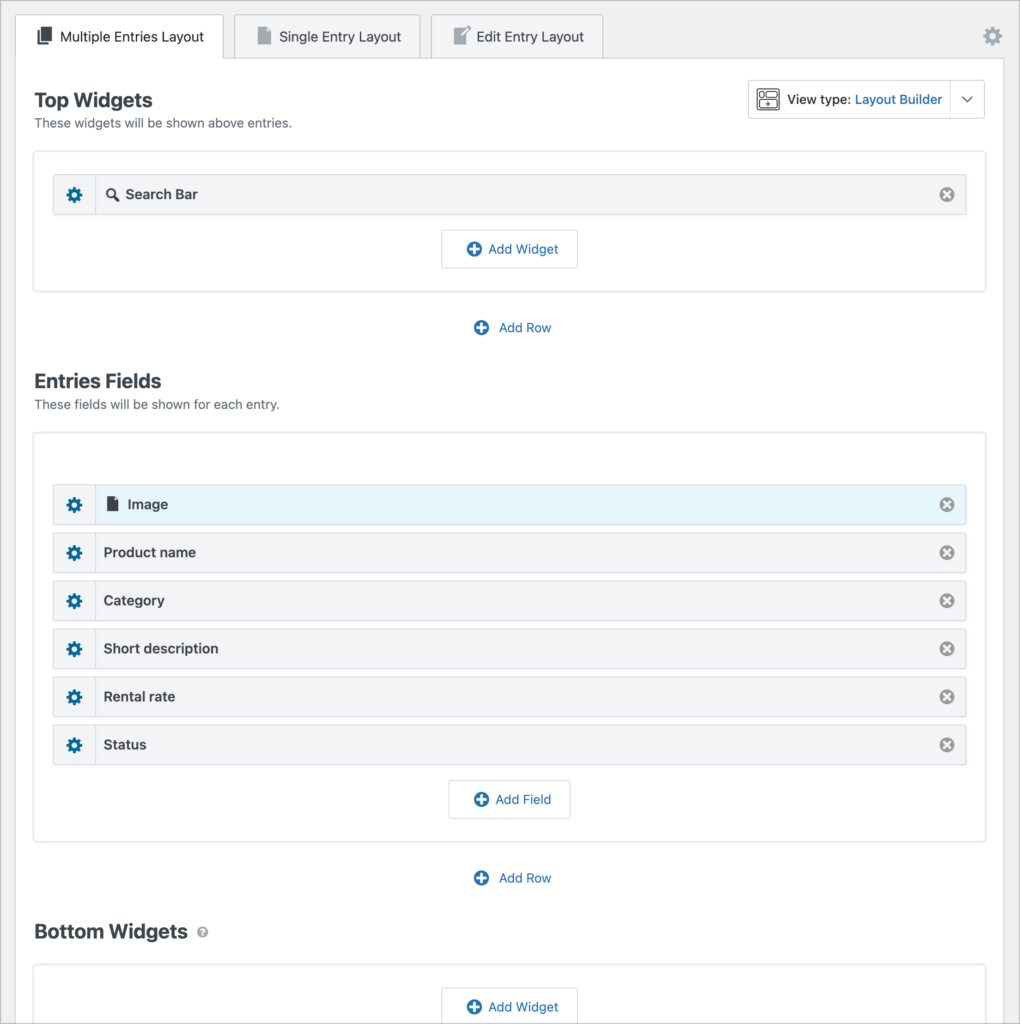Open settings gear for the Image field

(x=74, y=504)
